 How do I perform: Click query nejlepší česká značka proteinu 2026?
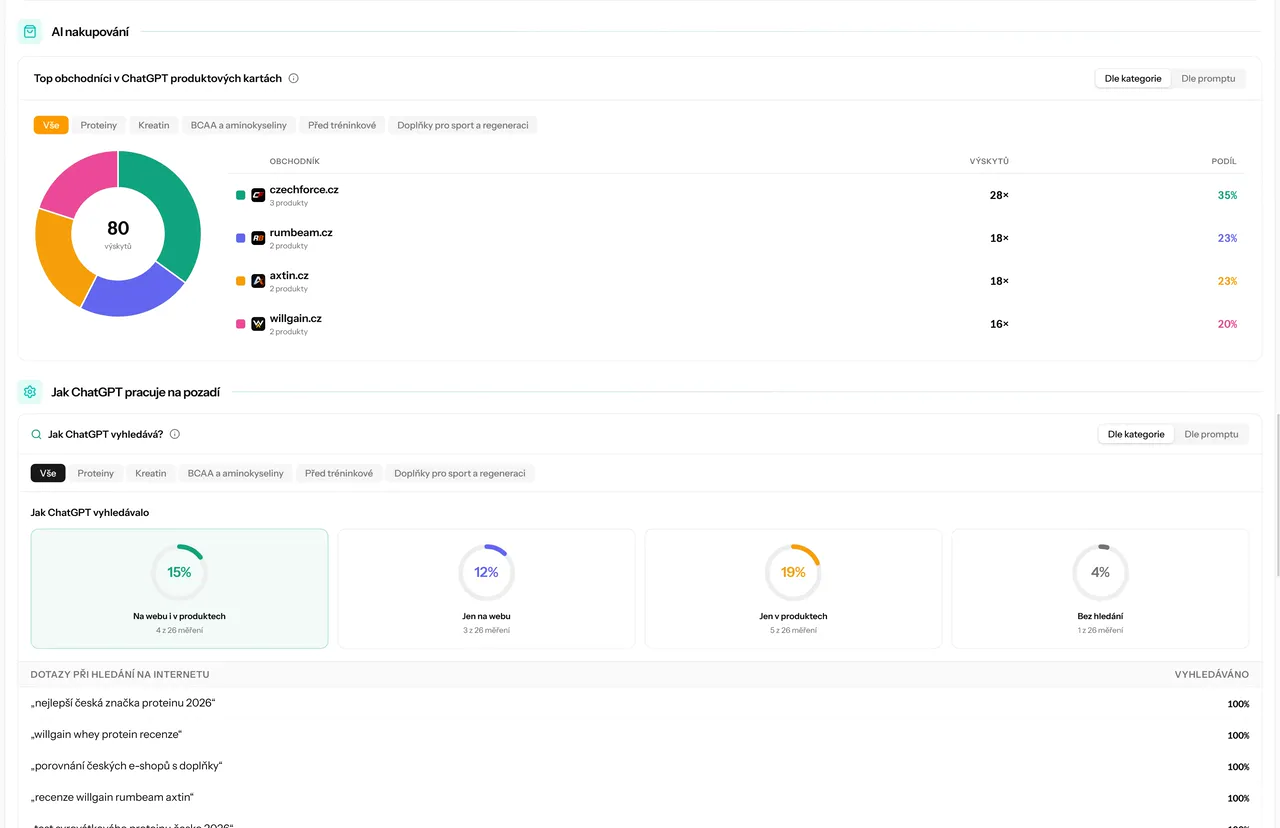tap(123, 703)
